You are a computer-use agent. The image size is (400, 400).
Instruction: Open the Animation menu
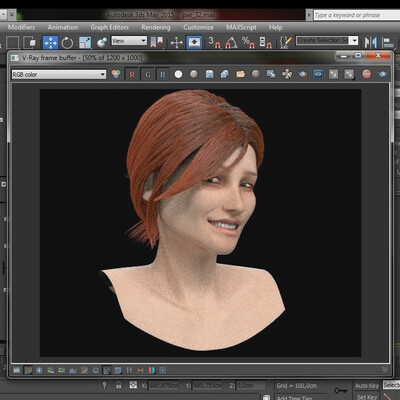[x=63, y=27]
